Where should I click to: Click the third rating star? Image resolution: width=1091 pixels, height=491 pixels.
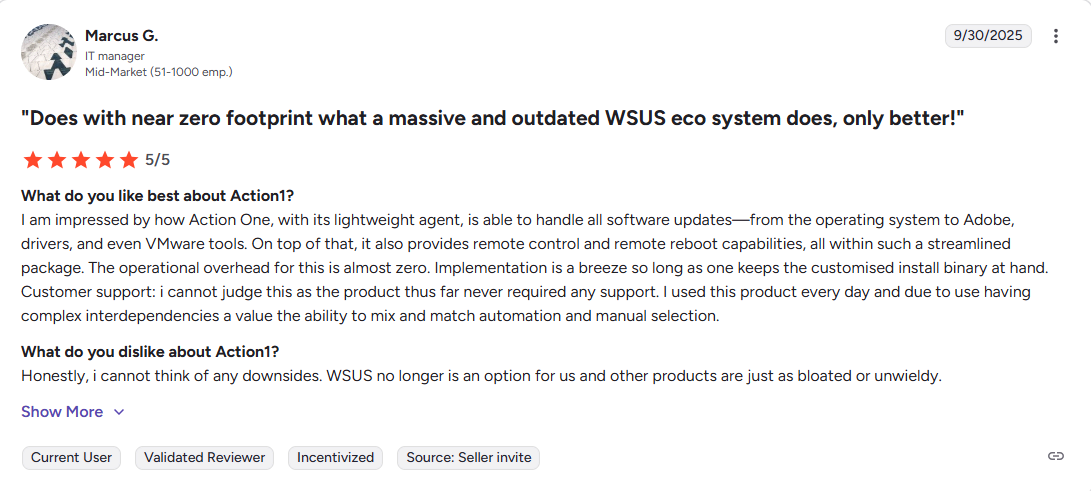pyautogui.click(x=80, y=159)
